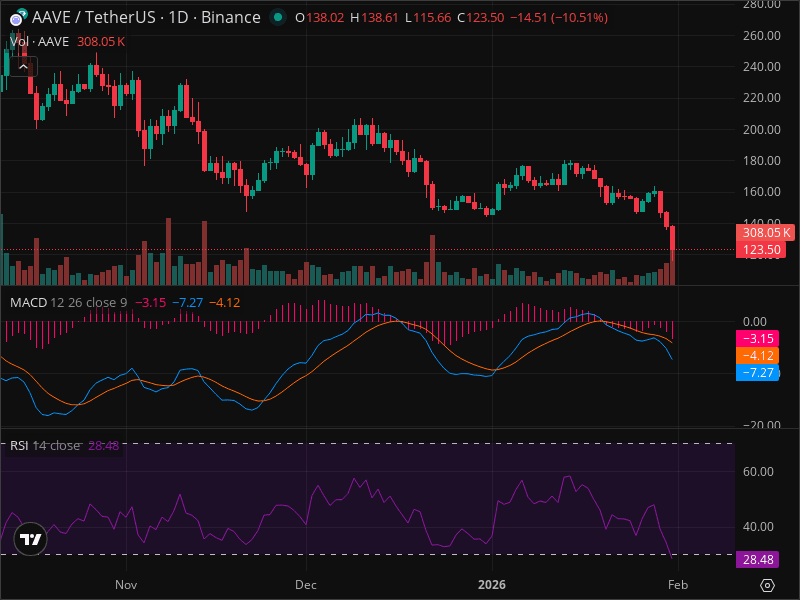Select the MACD 12 26 close 9 legend
Image resolution: width=800 pixels, height=600 pixels.
tap(68, 303)
